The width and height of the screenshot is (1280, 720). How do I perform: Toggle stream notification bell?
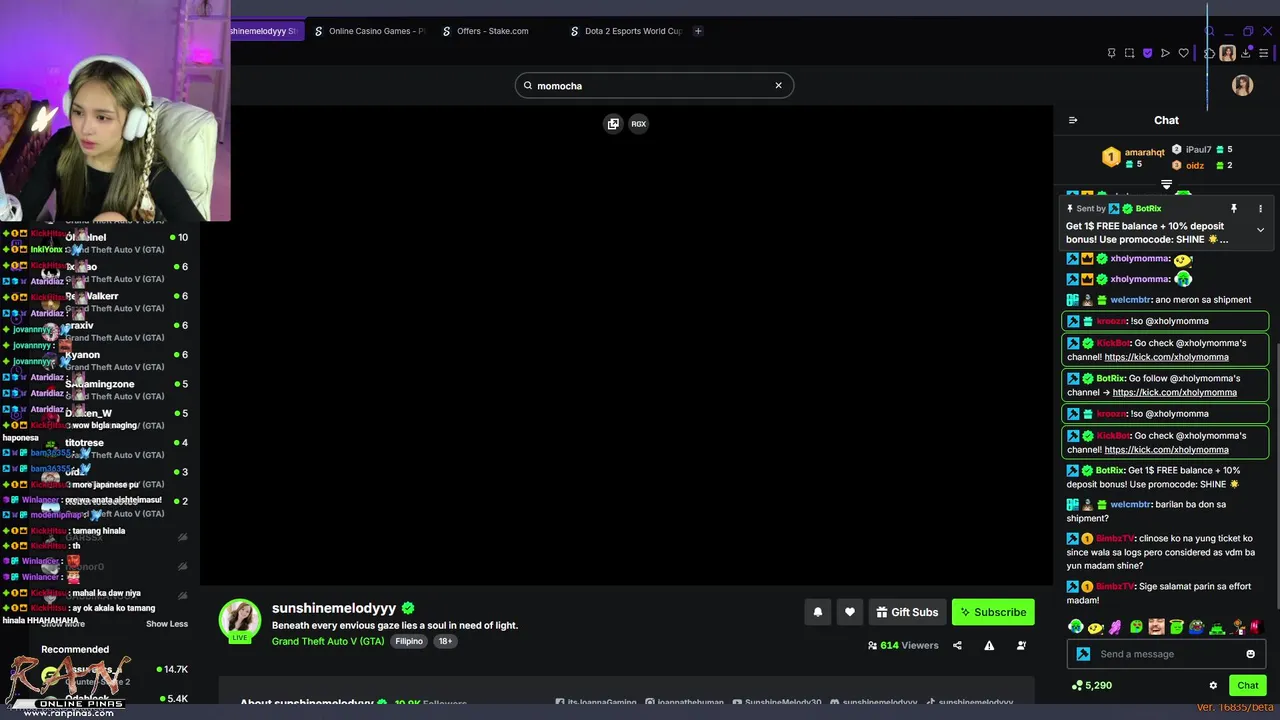(817, 612)
